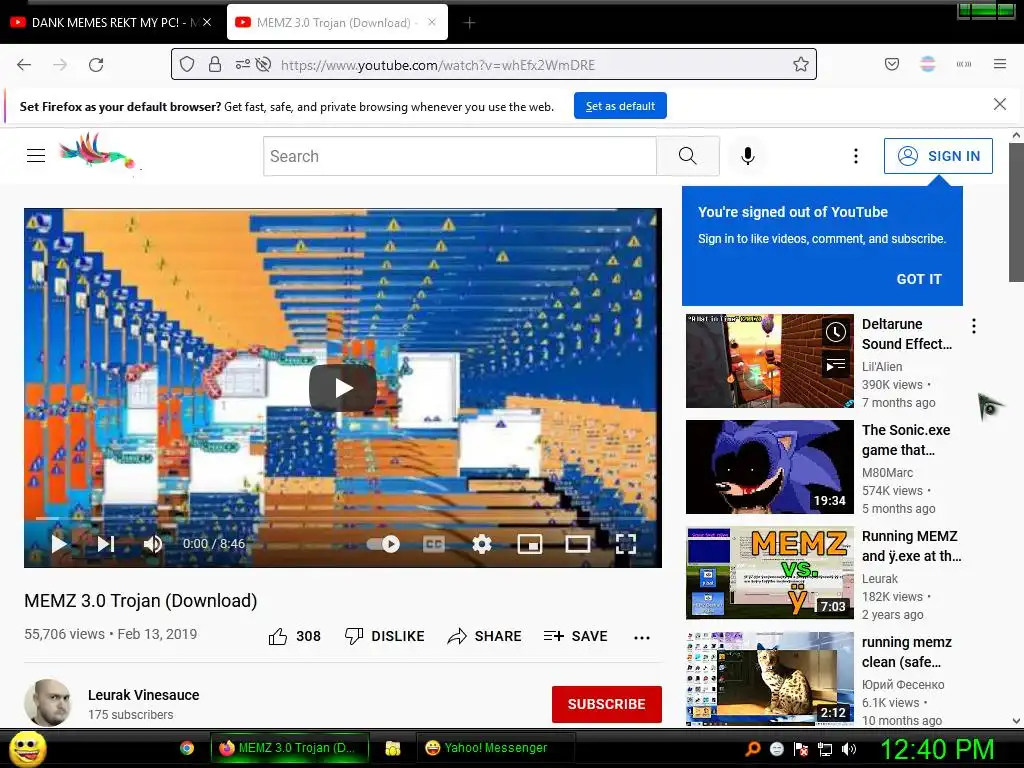Viewport: 1024px width, 768px height.
Task: Click the video progress bar
Action: tap(343, 518)
